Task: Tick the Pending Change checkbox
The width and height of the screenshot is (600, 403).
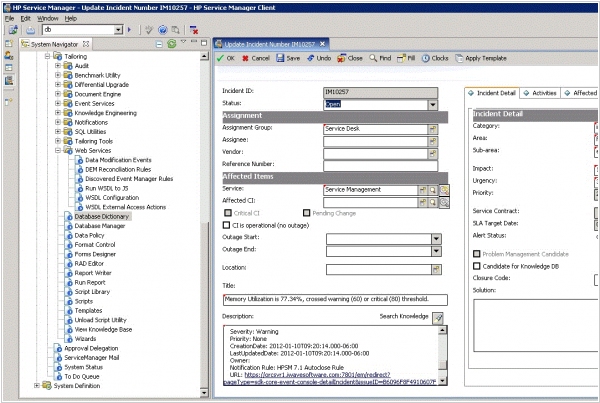Action: 307,213
